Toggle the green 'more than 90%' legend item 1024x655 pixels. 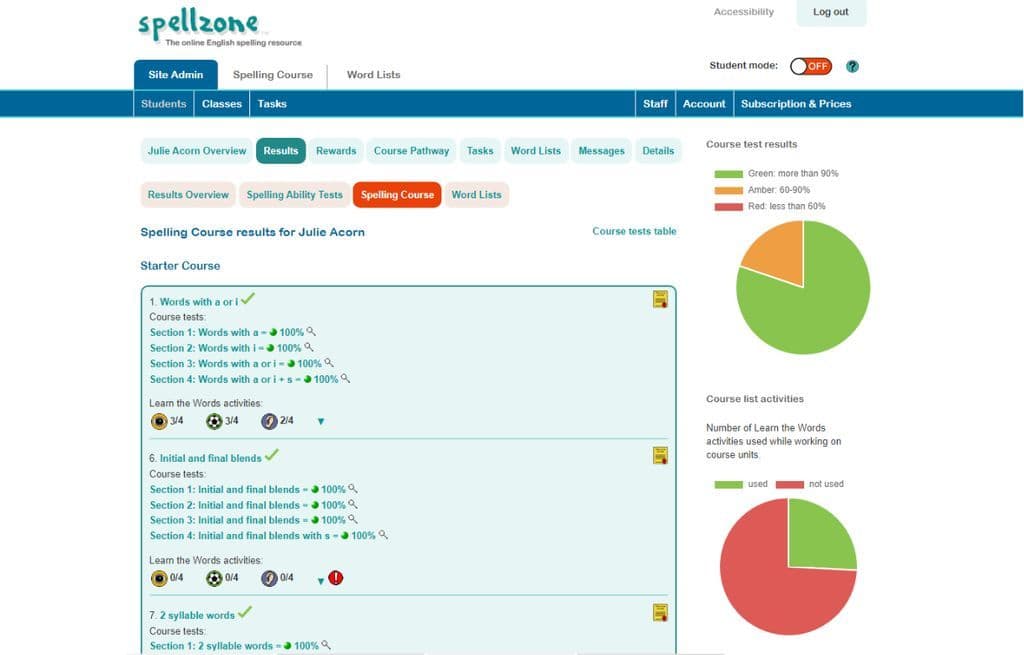tap(728, 174)
